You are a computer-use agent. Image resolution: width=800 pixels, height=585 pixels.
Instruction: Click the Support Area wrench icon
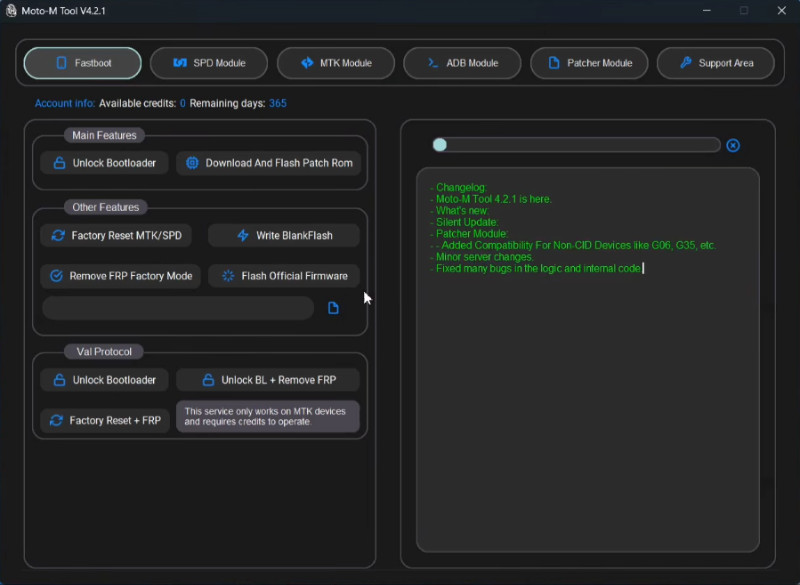click(x=686, y=63)
